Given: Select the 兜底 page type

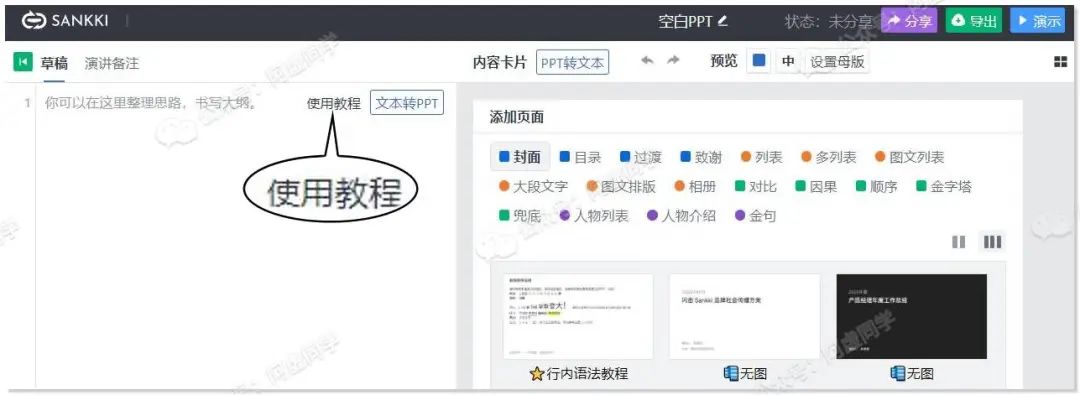Looking at the screenshot, I should [x=520, y=216].
